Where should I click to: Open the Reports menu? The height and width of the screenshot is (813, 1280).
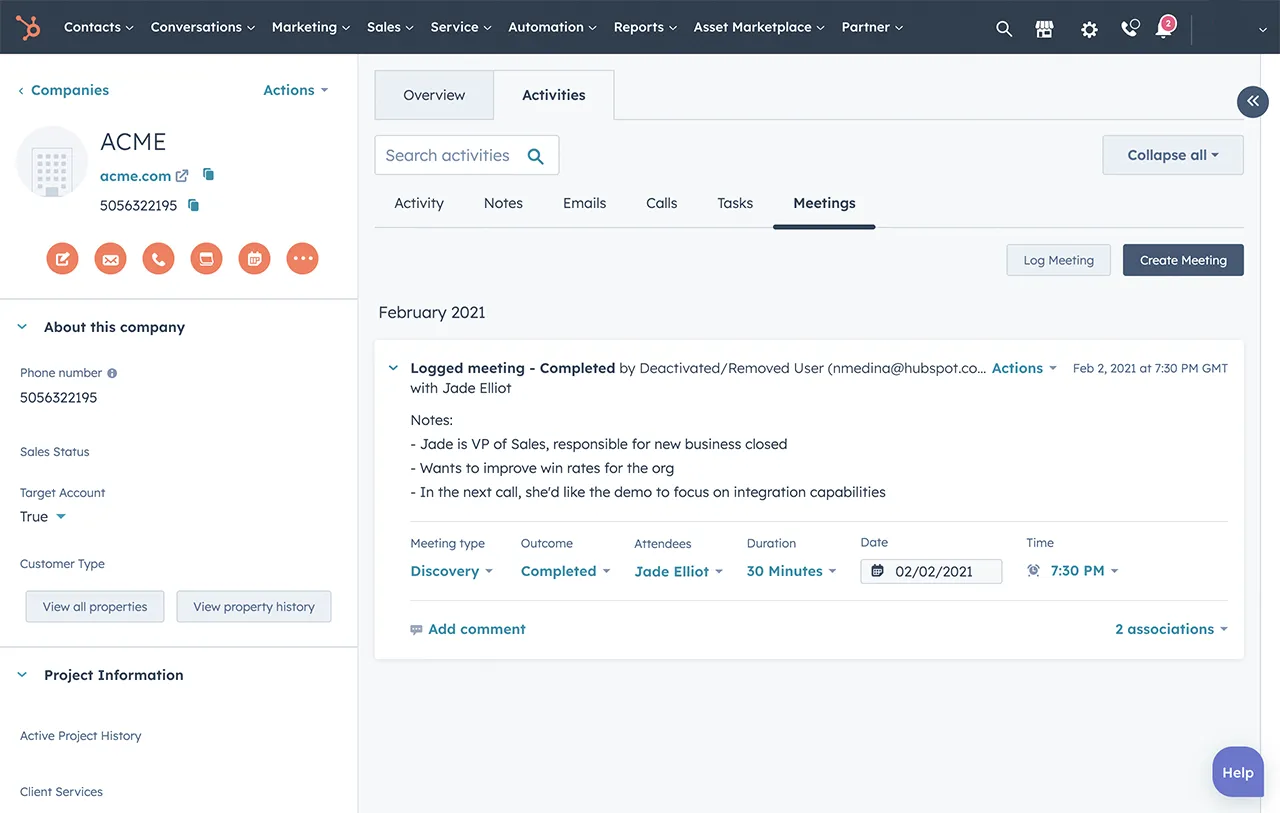click(x=645, y=27)
